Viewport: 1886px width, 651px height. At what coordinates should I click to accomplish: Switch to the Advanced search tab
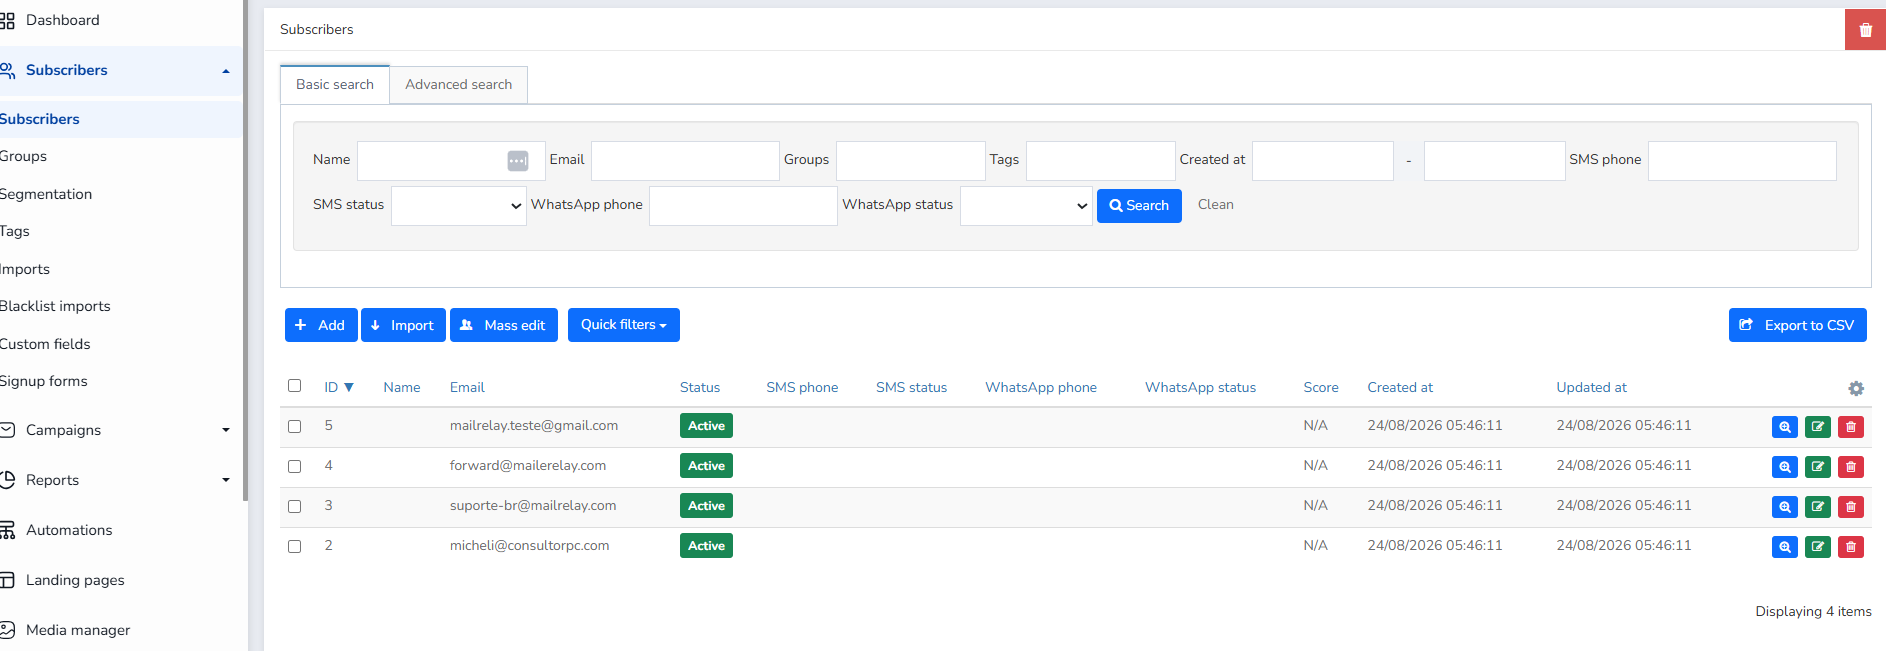(x=458, y=85)
